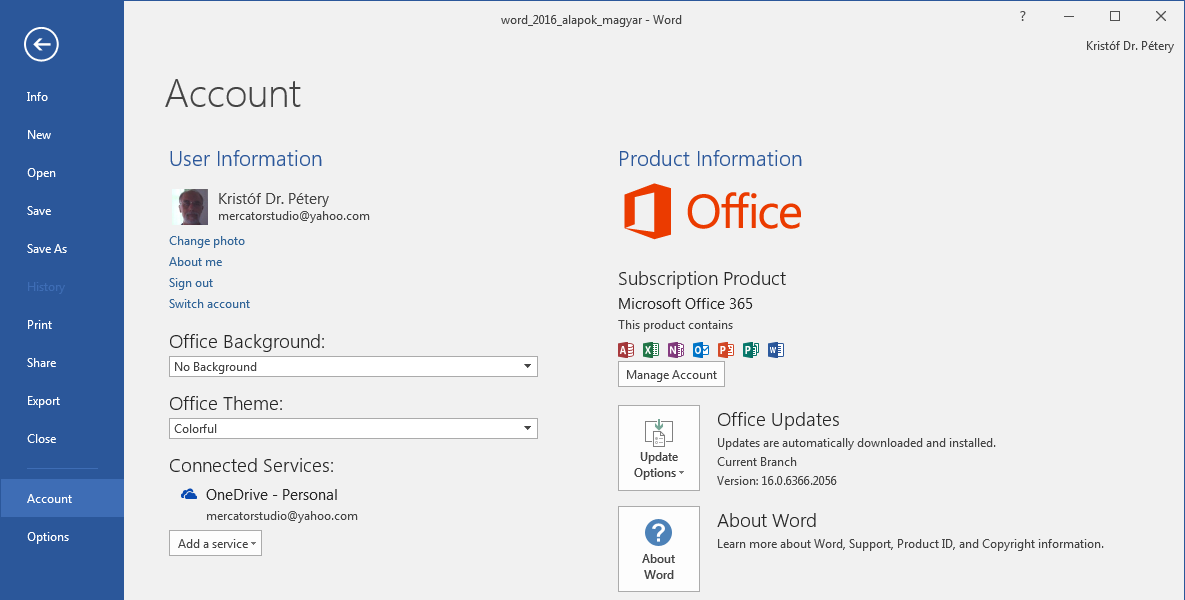Go to the Share page
The image size is (1185, 600).
click(62, 363)
